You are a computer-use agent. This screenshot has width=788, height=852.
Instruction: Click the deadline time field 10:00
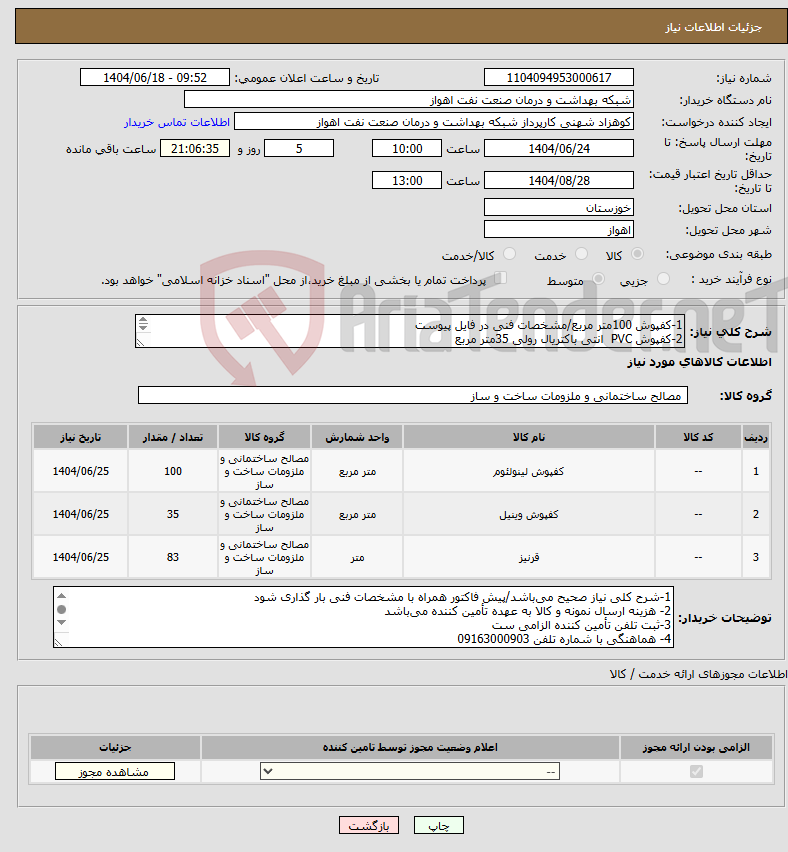(406, 148)
